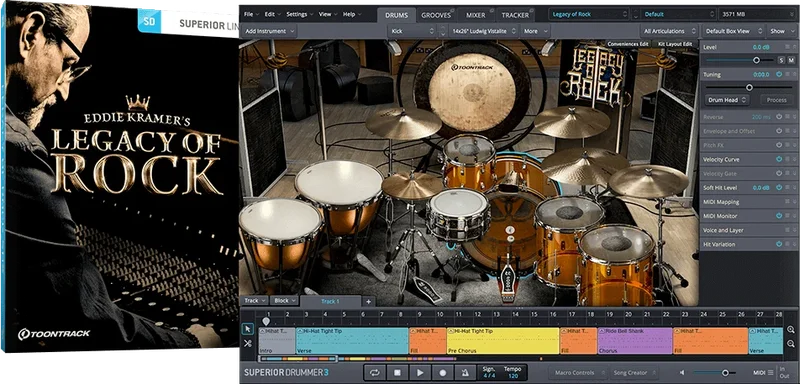Click the stop transport button
Image resolution: width=800 pixels, height=384 pixels.
pos(397,373)
